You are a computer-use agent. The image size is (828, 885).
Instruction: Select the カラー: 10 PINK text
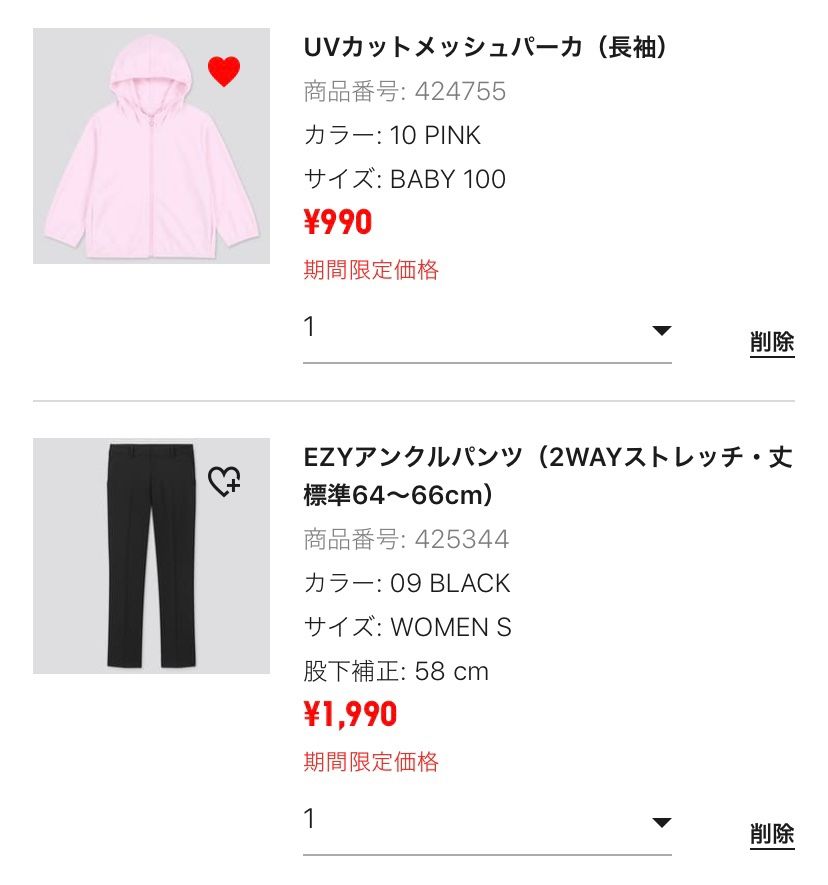click(x=392, y=135)
